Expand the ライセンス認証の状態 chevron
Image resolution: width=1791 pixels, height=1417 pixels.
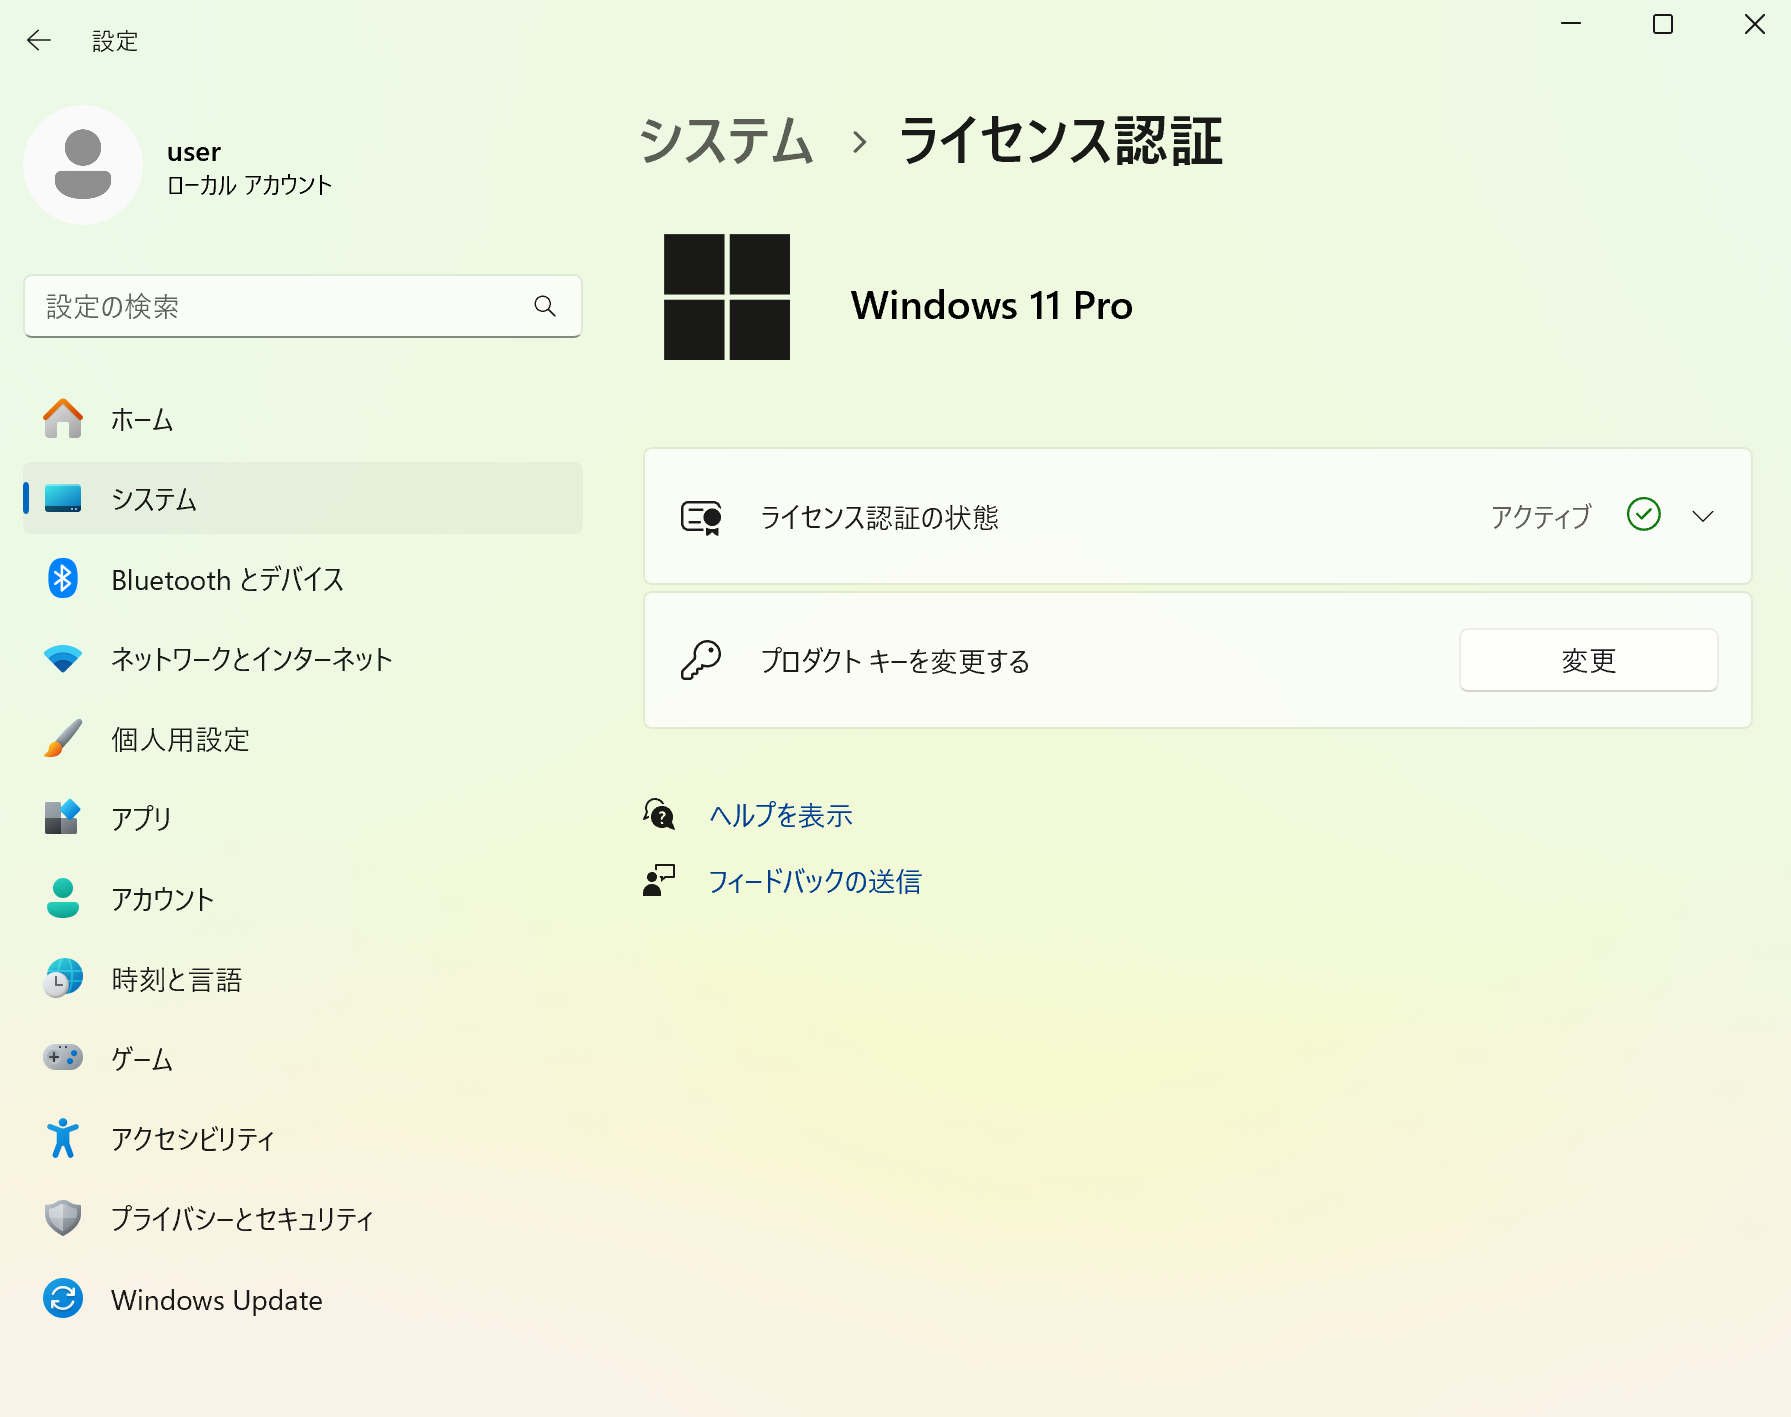pos(1703,516)
